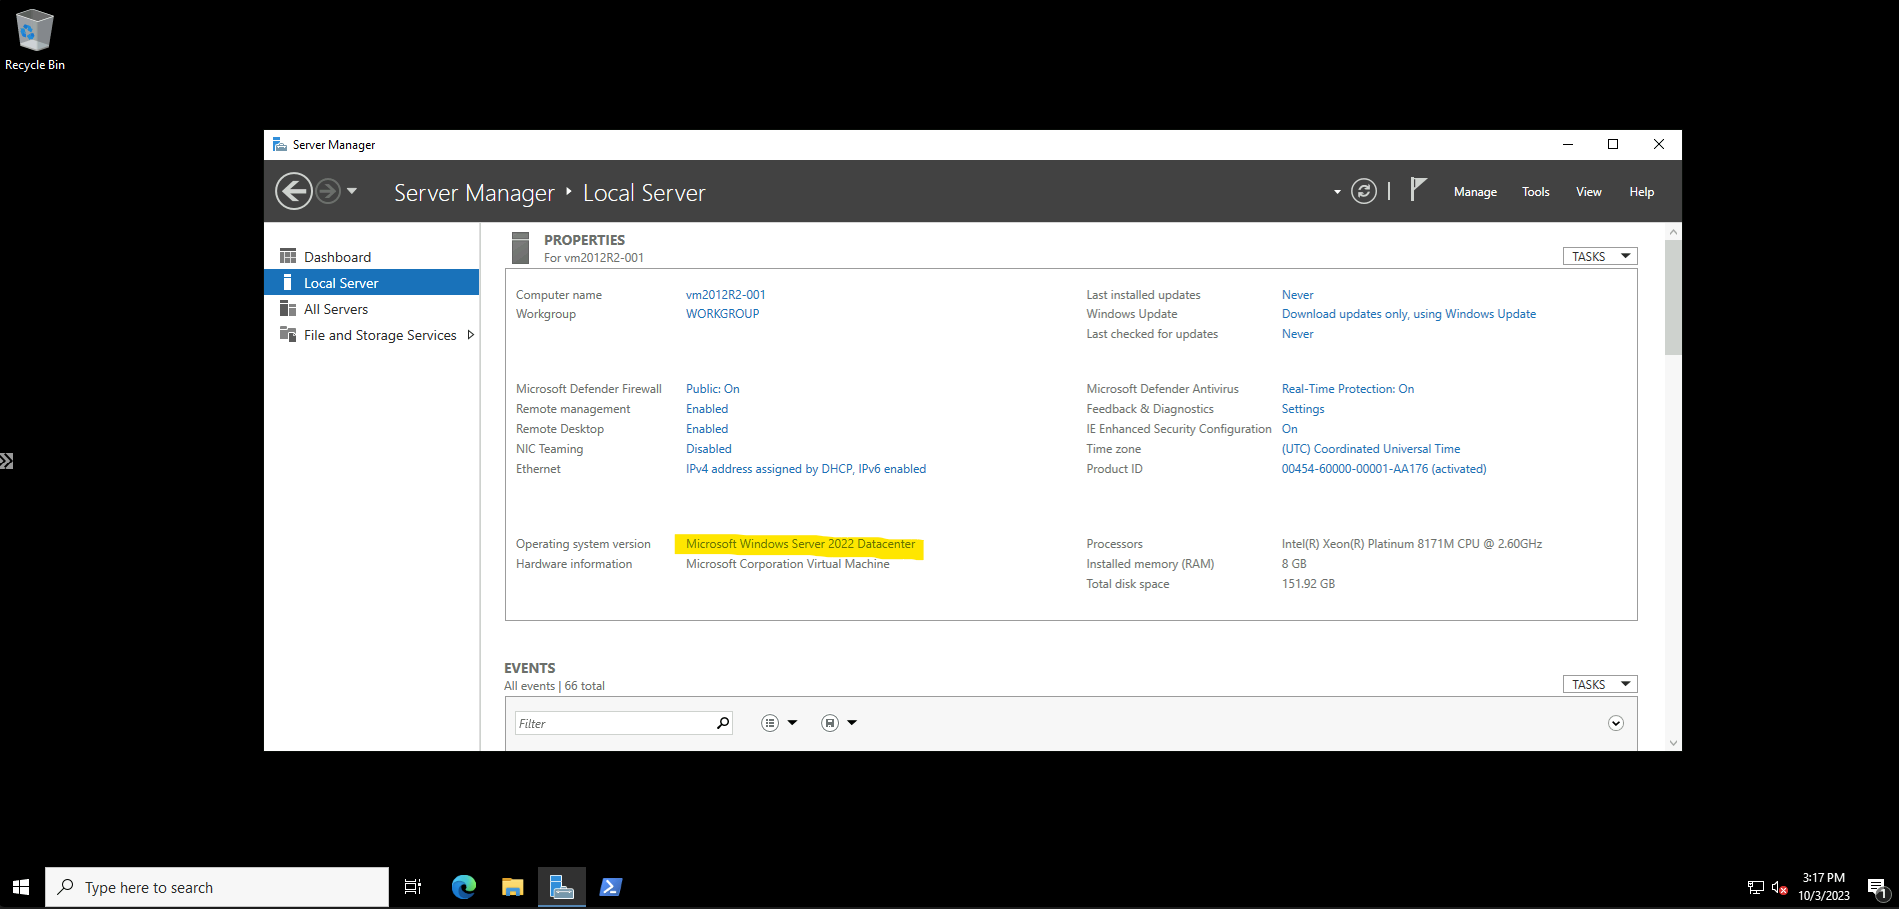Click Remote Desktop Enabled link

coord(707,429)
